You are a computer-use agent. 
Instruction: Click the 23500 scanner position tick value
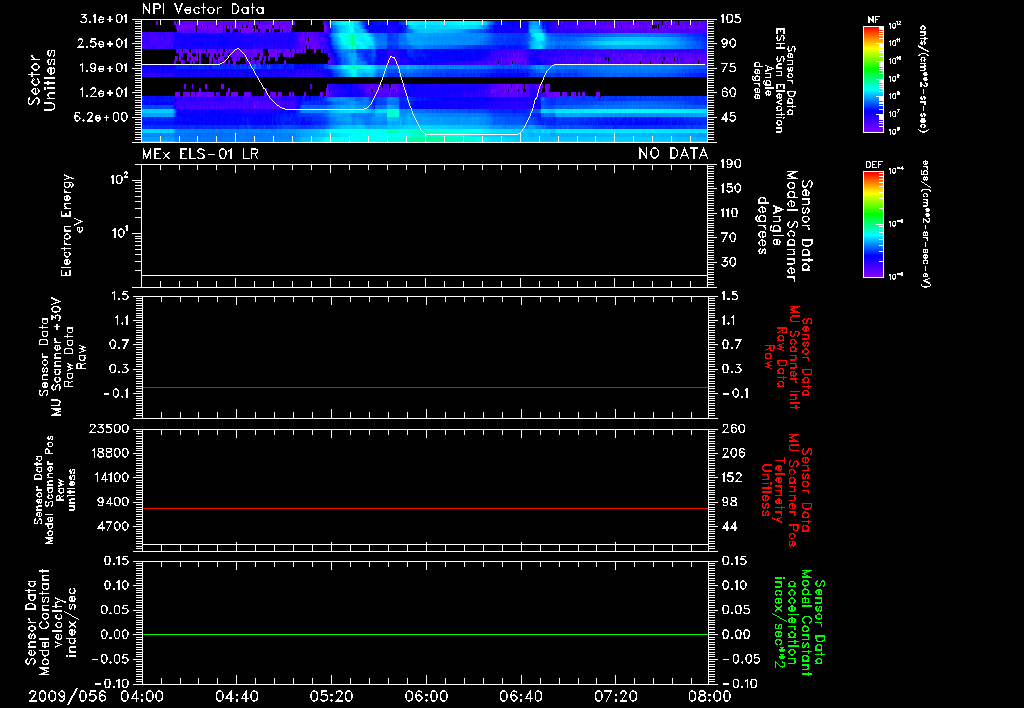[108, 428]
